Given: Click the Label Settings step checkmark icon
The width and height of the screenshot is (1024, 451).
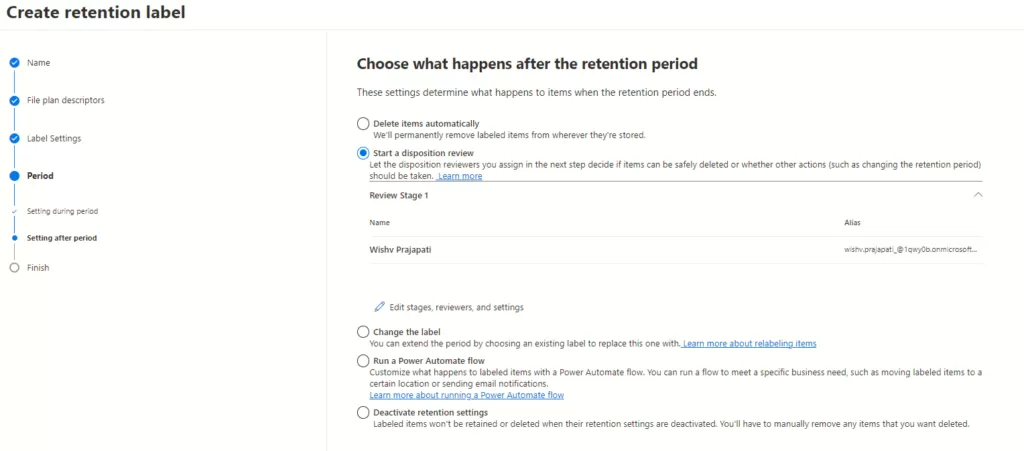Looking at the screenshot, I should click(x=14, y=138).
